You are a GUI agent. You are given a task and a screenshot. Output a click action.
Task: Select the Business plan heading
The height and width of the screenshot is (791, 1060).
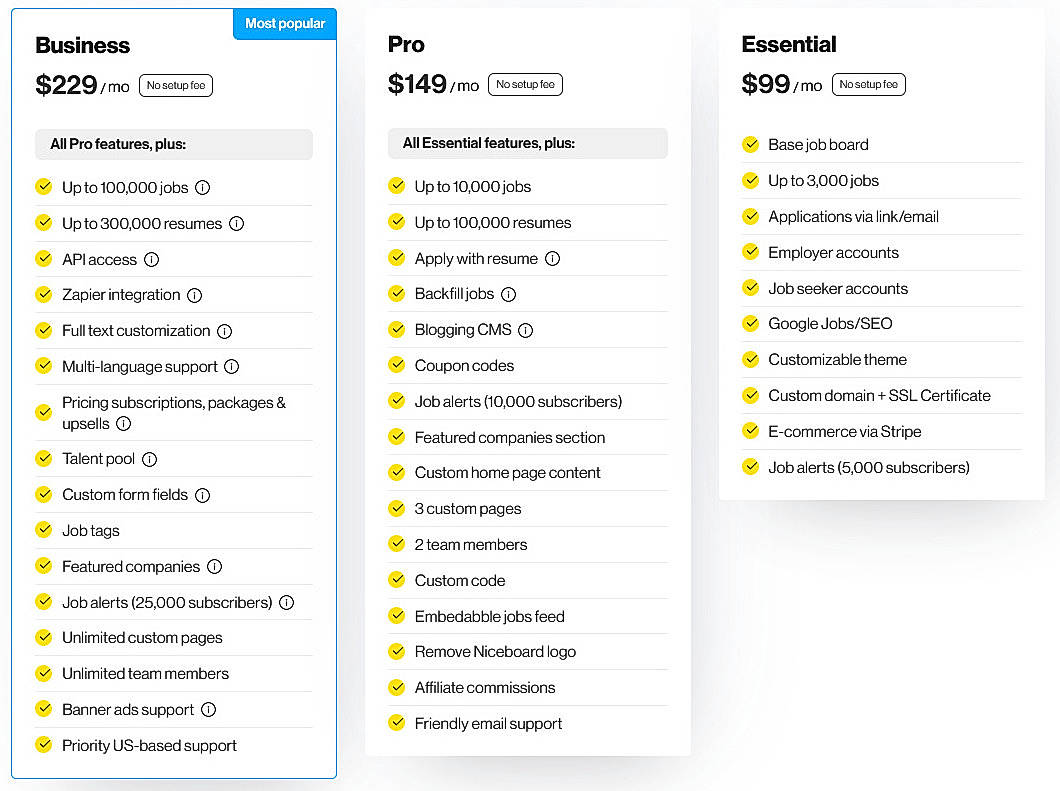tap(83, 45)
